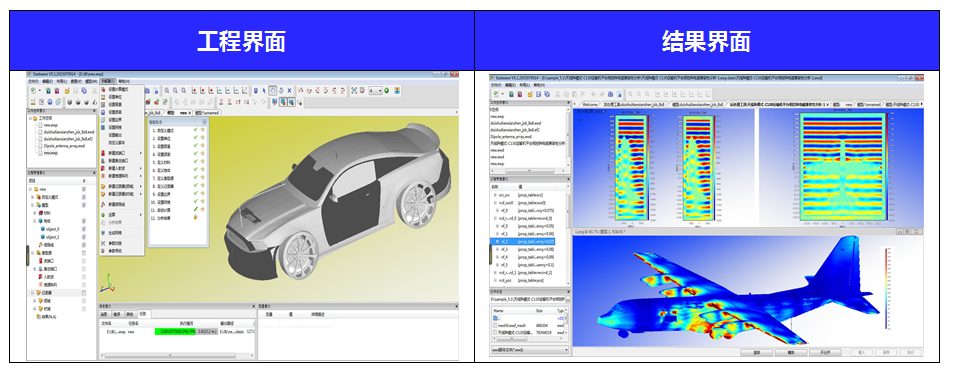Click the open-folder icon in the left window toolbar

67,91
